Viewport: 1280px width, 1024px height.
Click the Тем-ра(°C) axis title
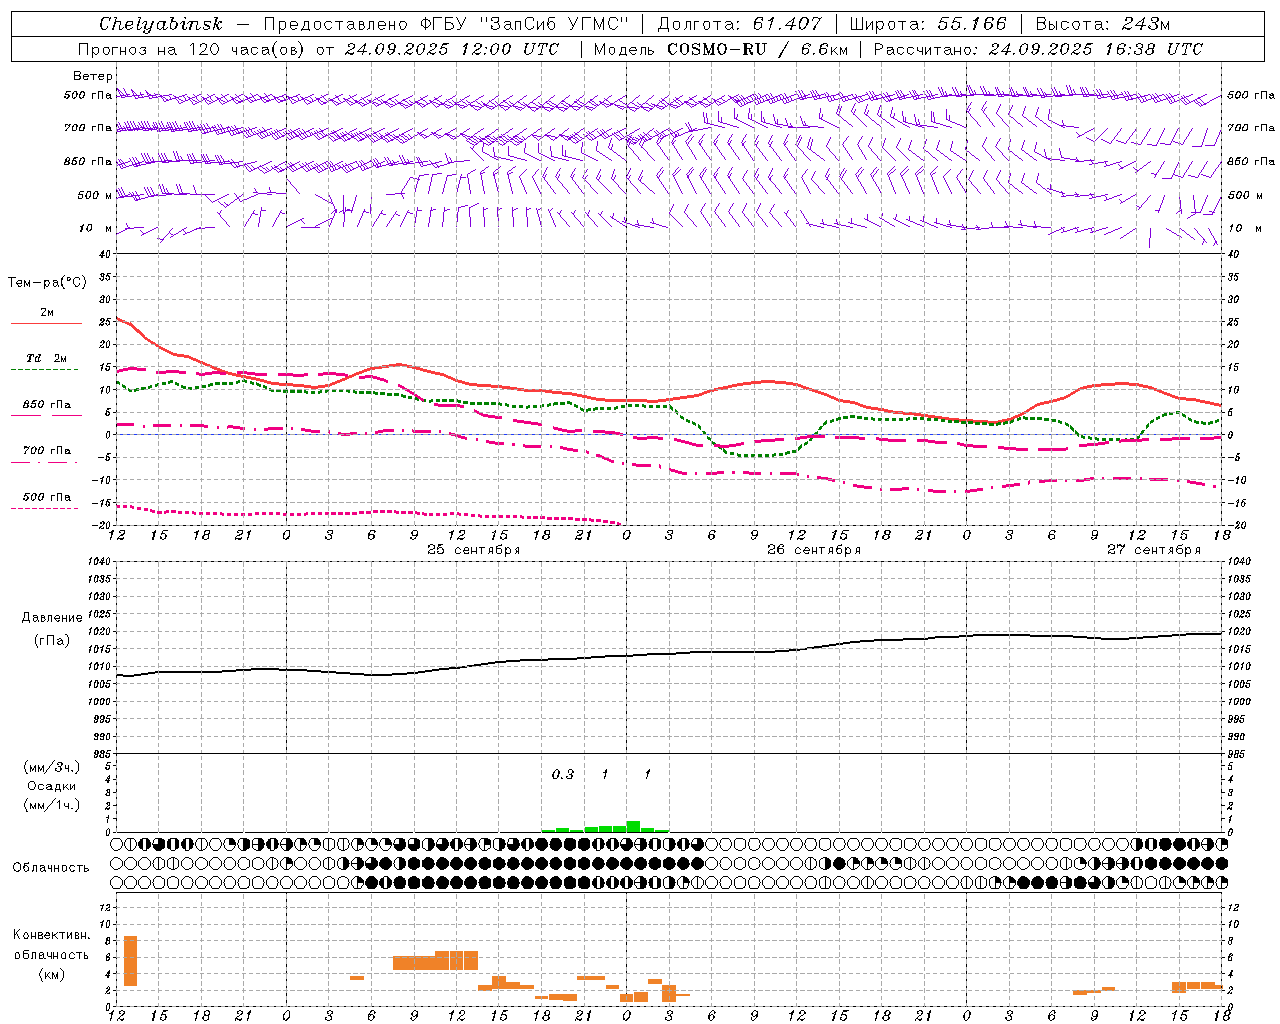(x=47, y=283)
